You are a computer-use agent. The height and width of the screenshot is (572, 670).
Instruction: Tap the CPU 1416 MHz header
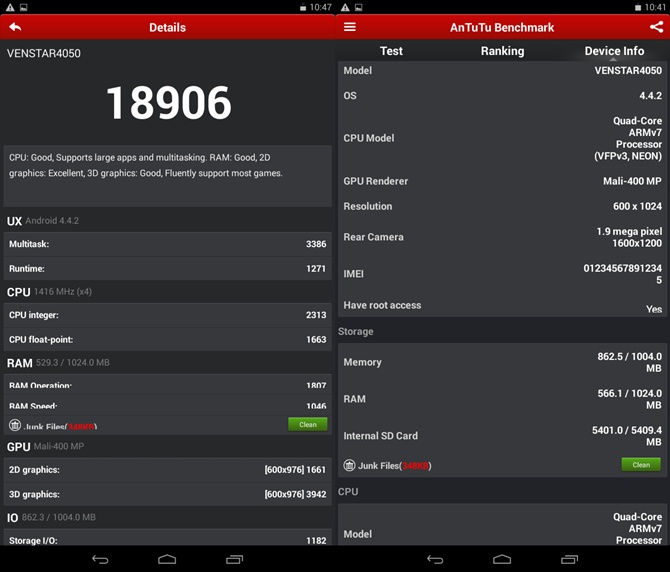pyautogui.click(x=49, y=292)
